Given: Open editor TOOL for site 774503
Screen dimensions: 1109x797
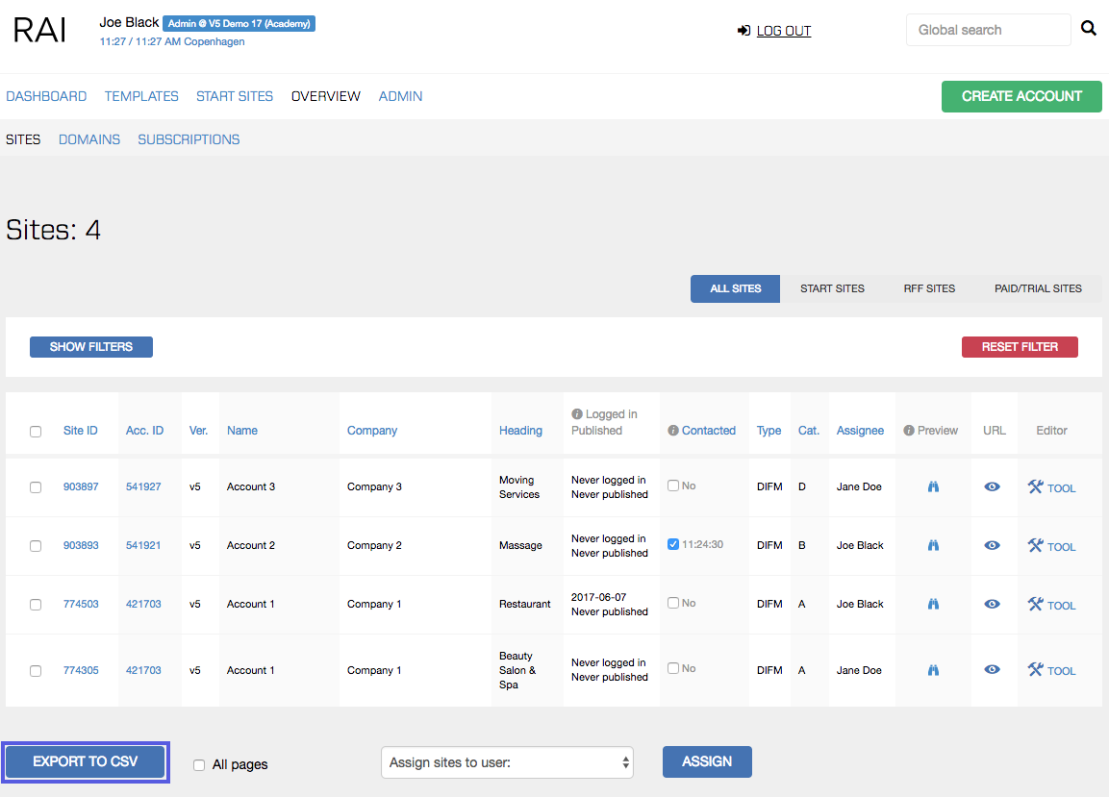Looking at the screenshot, I should pyautogui.click(x=1052, y=605).
